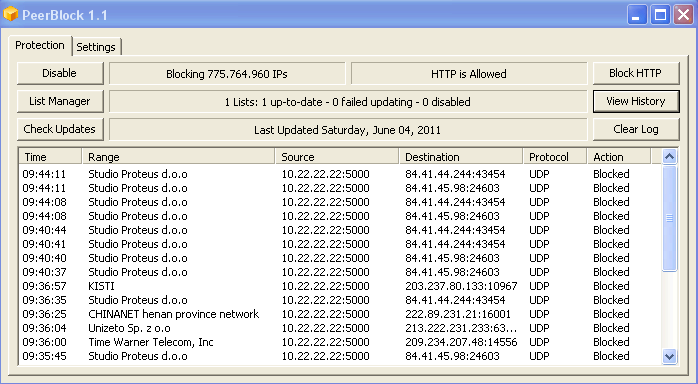
Task: Sort log by the Time column header
Action: pyautogui.click(x=50, y=157)
